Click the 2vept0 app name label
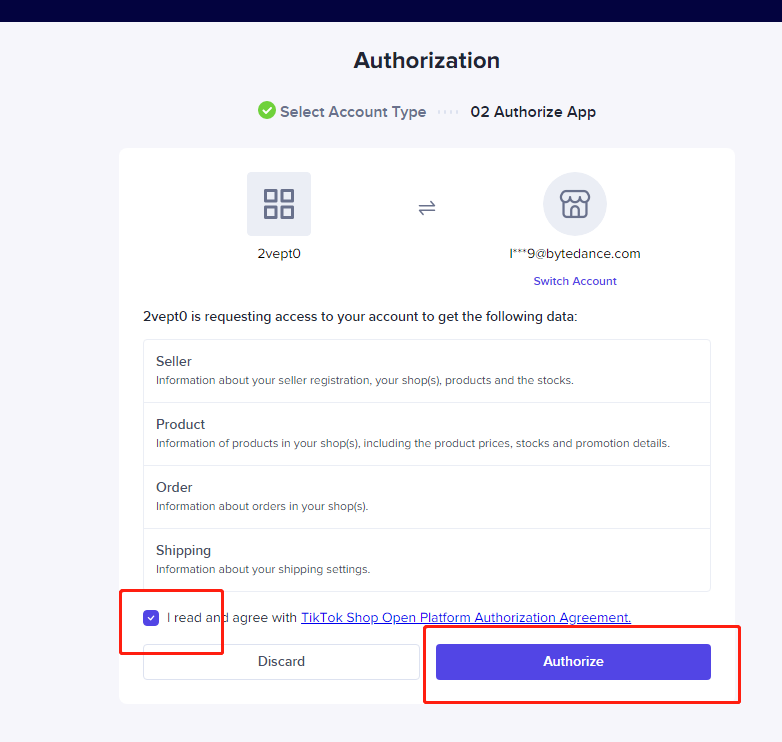The width and height of the screenshot is (782, 742). (279, 254)
